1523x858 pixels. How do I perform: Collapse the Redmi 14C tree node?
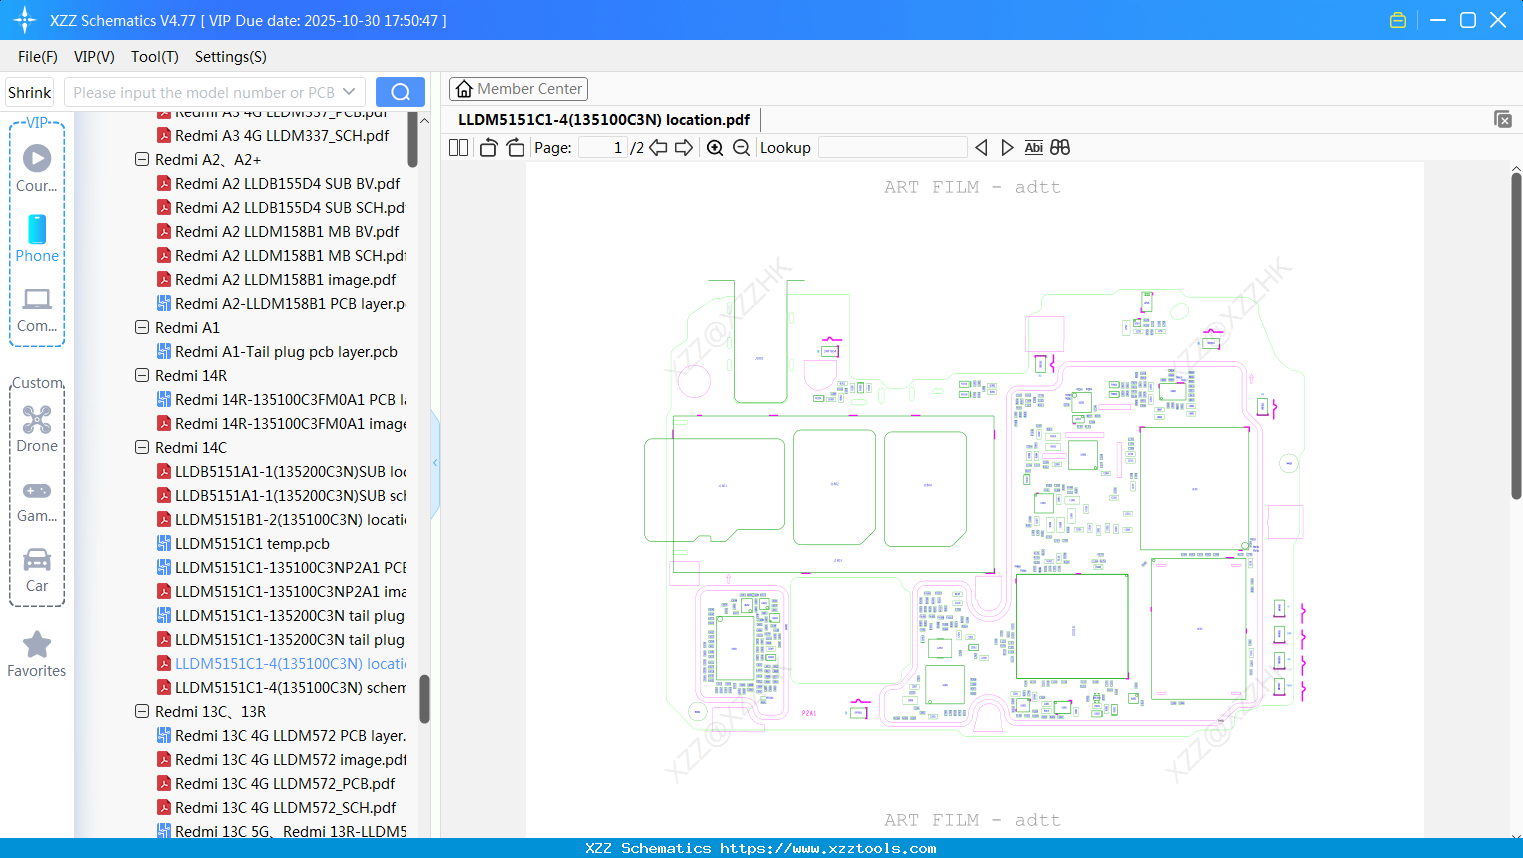click(141, 447)
